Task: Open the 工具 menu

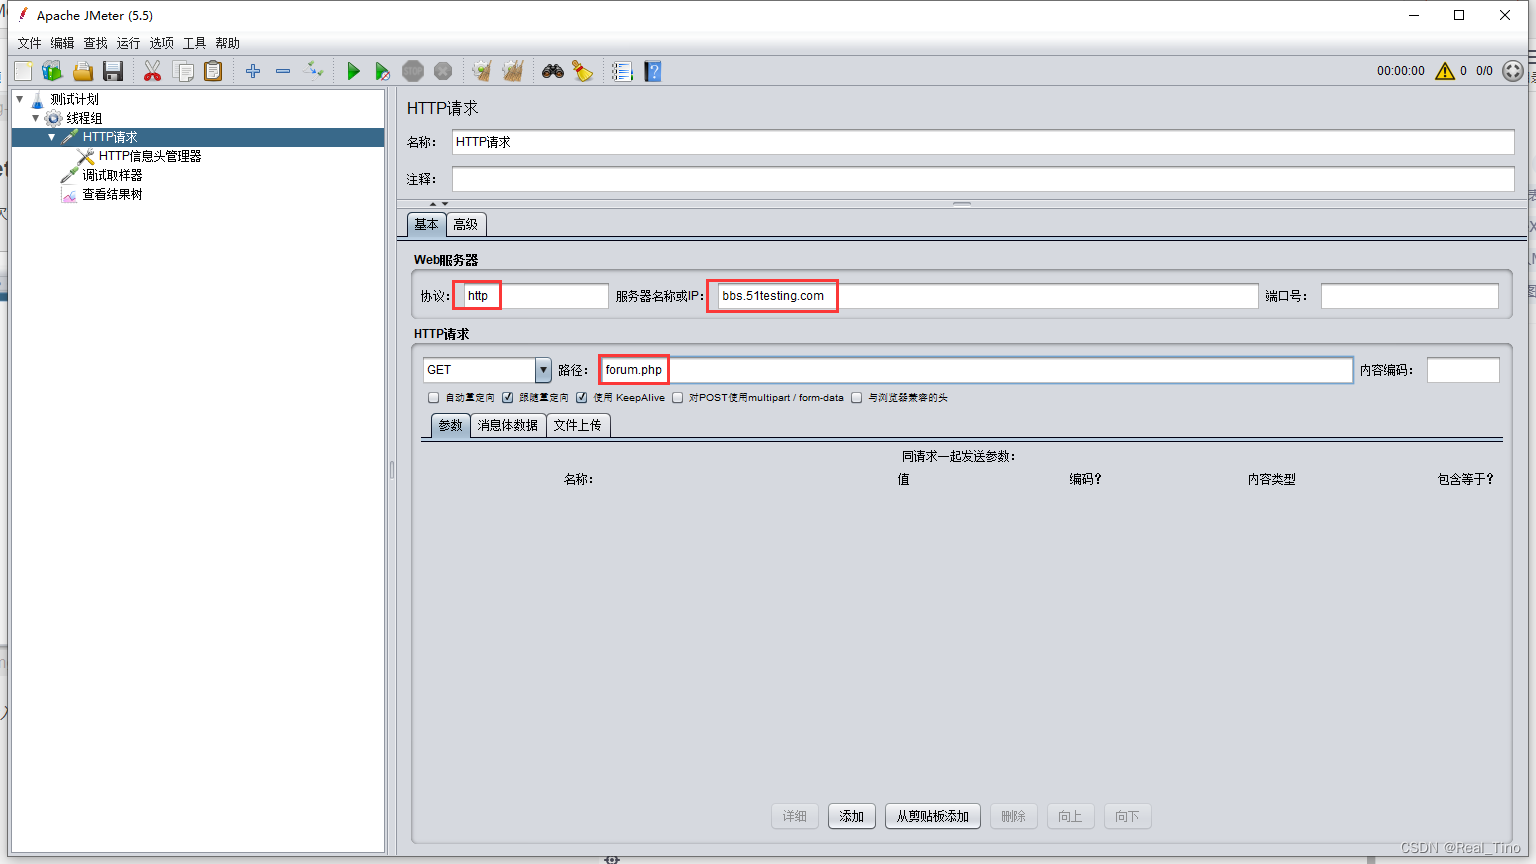Action: (194, 43)
